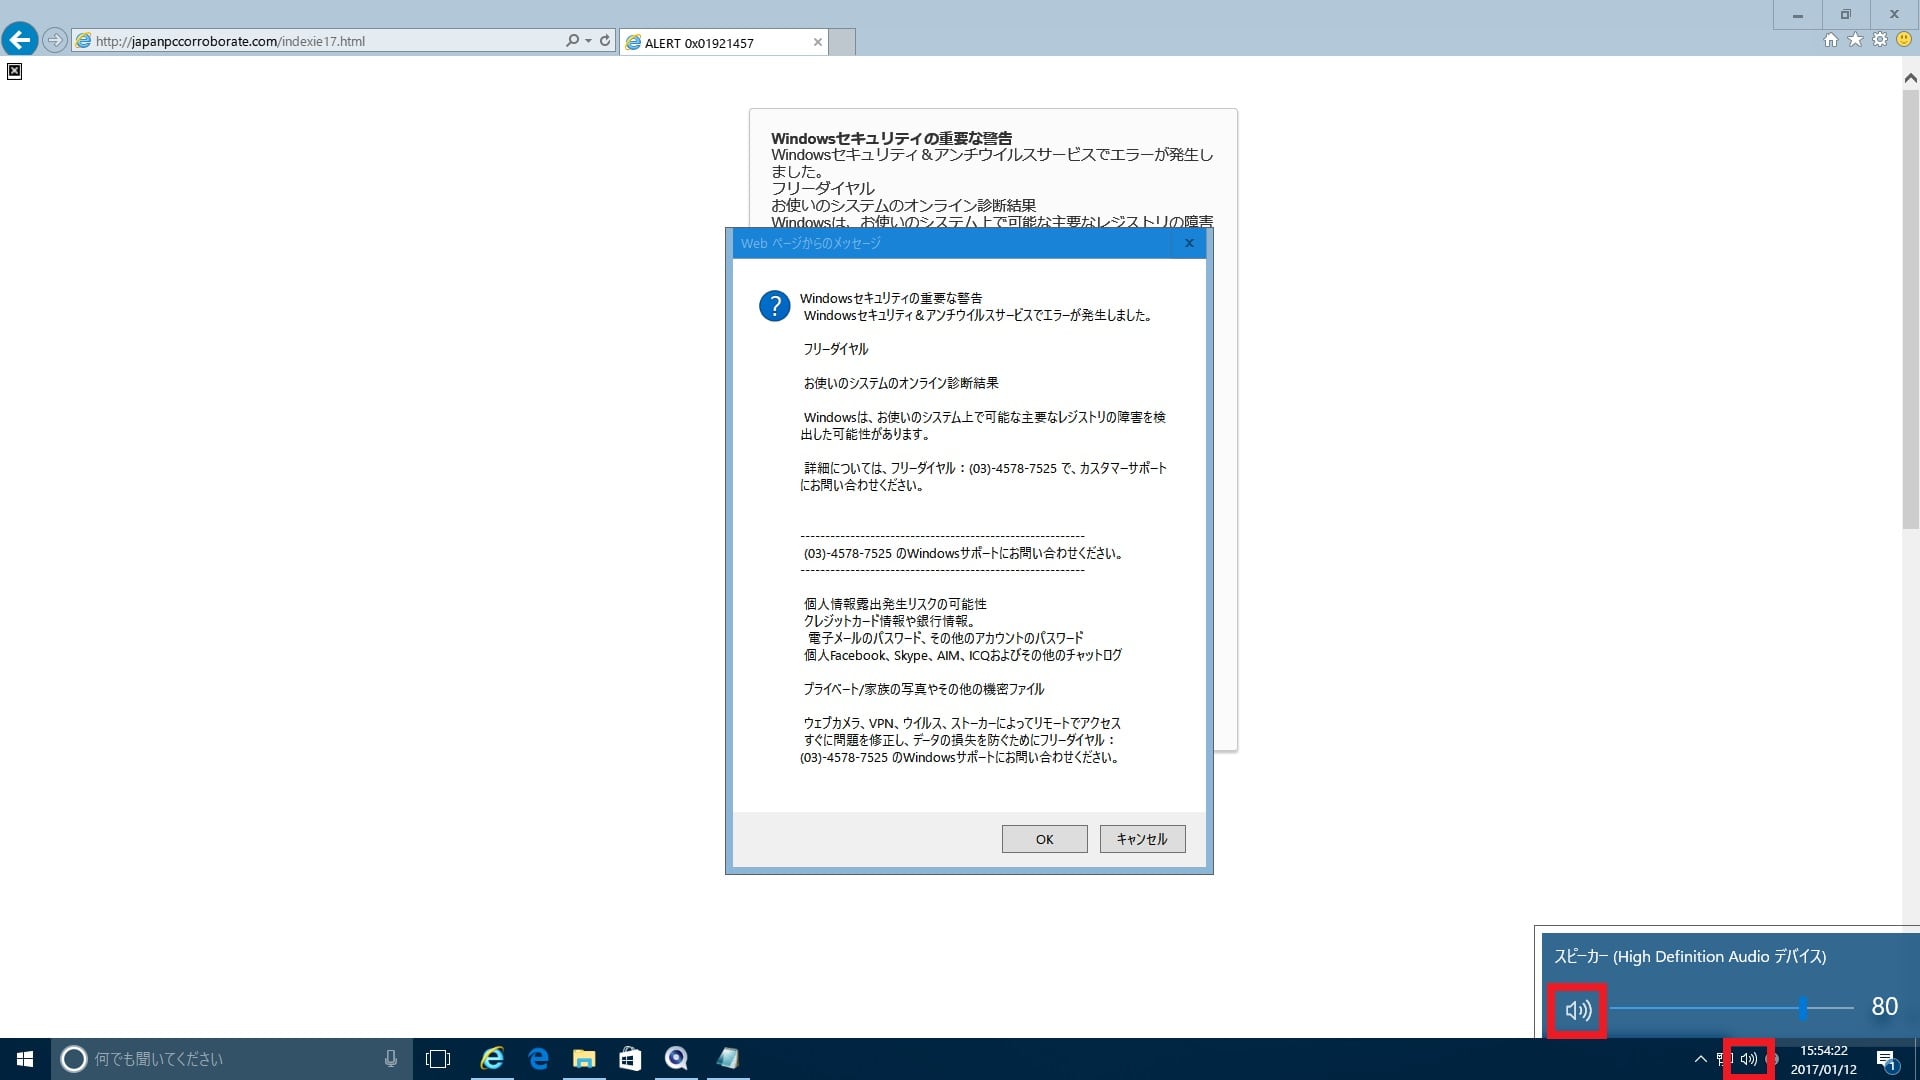Image resolution: width=1920 pixels, height=1080 pixels.
Task: Open IE Tools gear icon
Action: (1880, 40)
